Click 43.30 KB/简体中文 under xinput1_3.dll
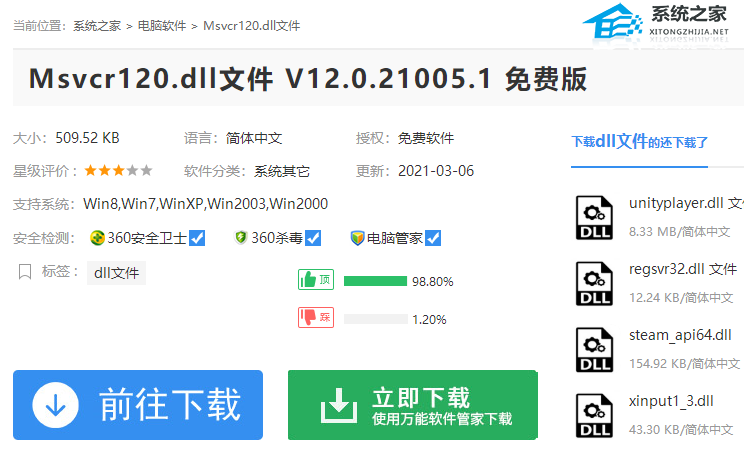The width and height of the screenshot is (744, 468). point(681,430)
